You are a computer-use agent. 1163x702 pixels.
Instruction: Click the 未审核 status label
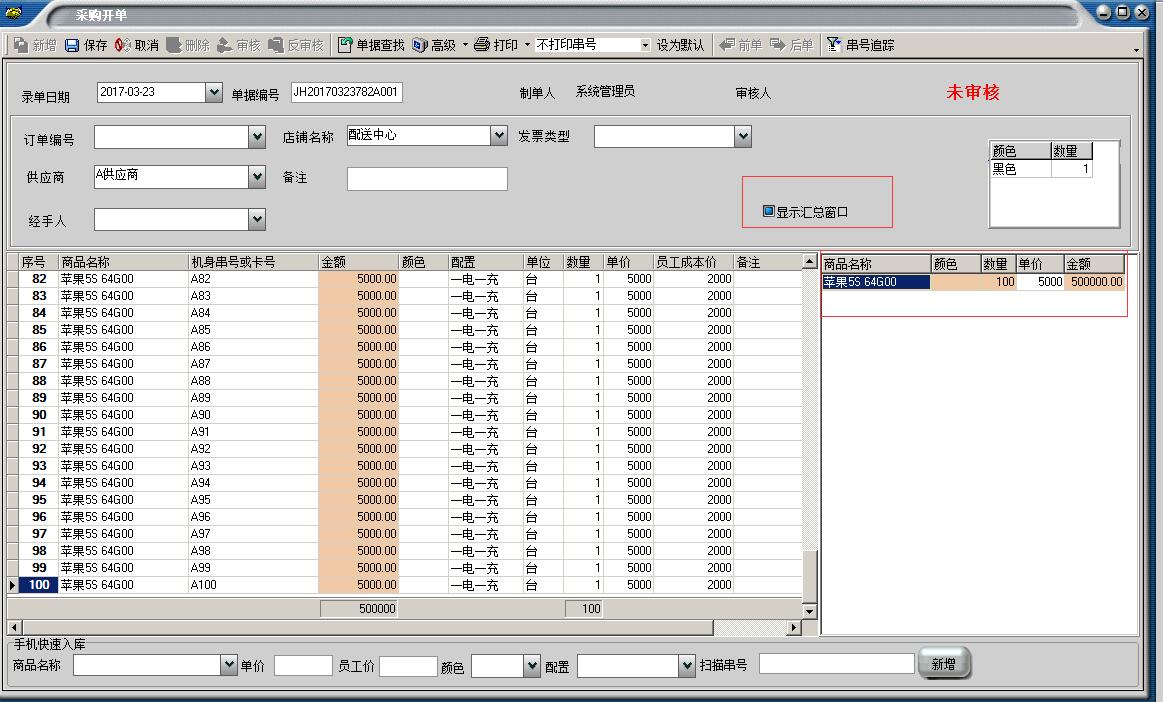(972, 93)
